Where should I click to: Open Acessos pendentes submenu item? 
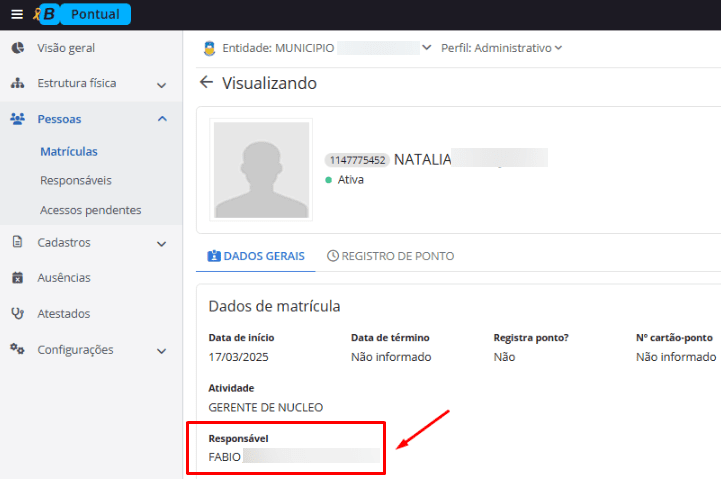[x=91, y=210]
